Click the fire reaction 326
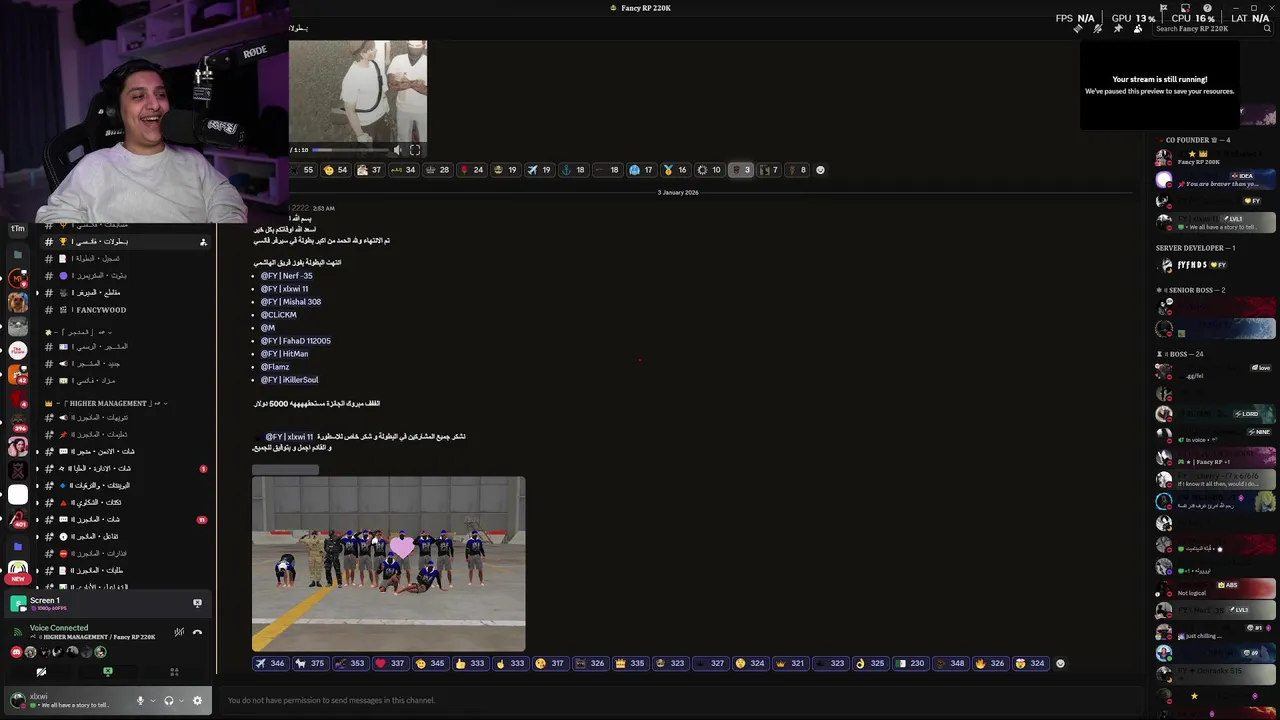The image size is (1280, 720). click(x=990, y=663)
